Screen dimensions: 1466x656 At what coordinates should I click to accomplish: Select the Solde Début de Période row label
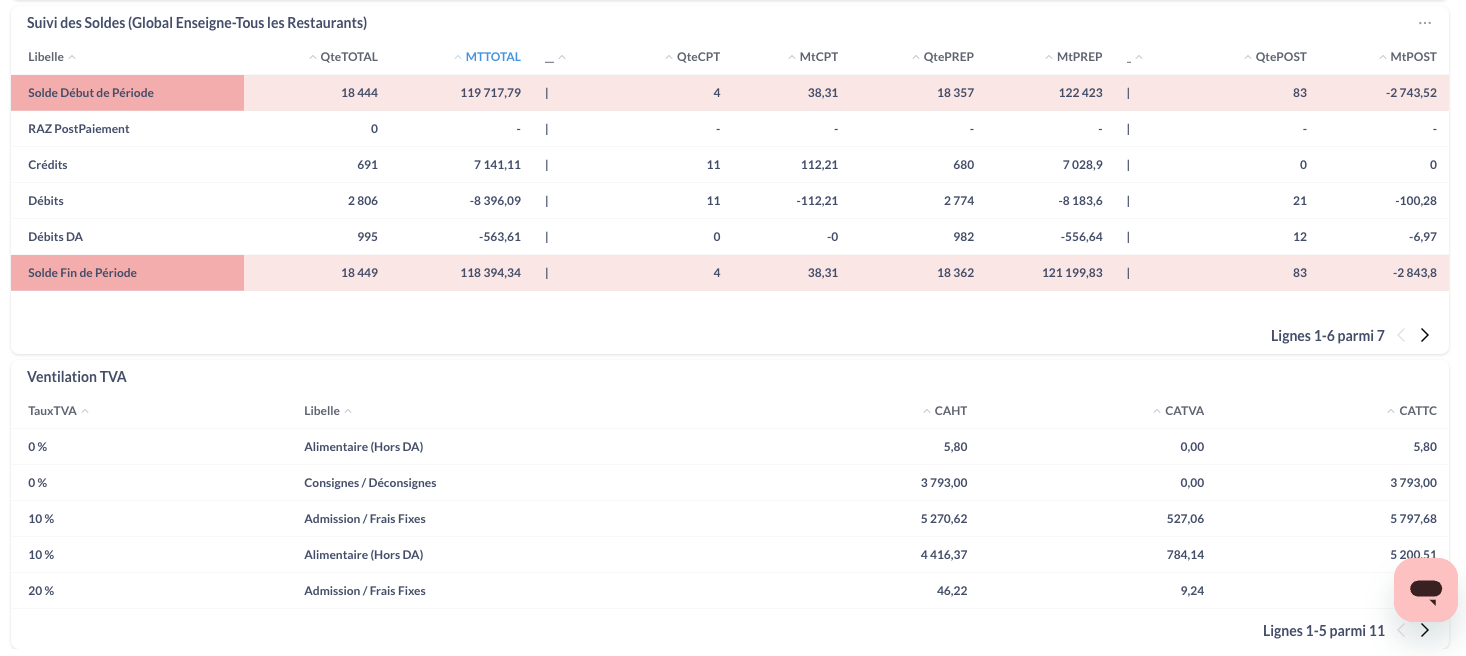click(x=91, y=93)
